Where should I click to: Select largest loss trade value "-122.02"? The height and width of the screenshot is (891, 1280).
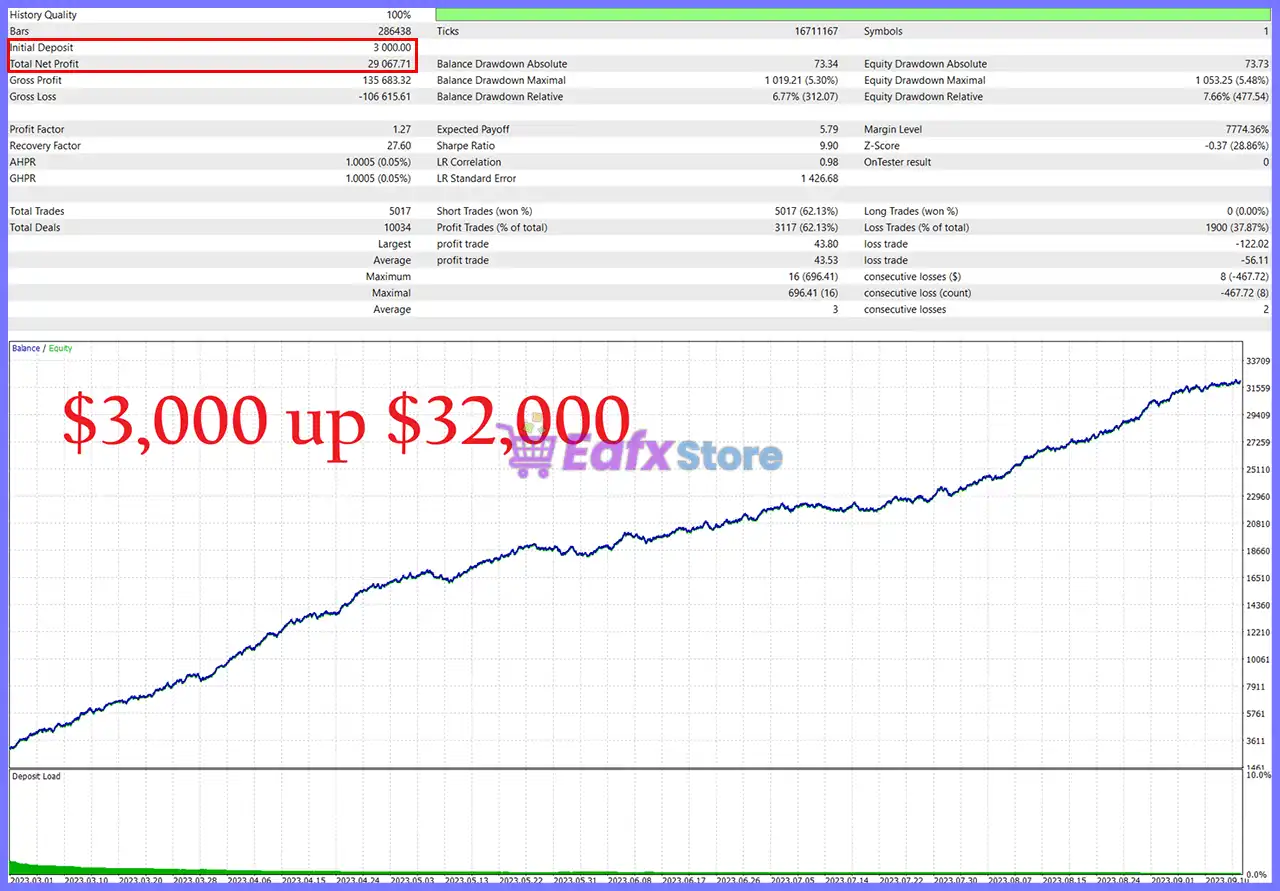1251,244
